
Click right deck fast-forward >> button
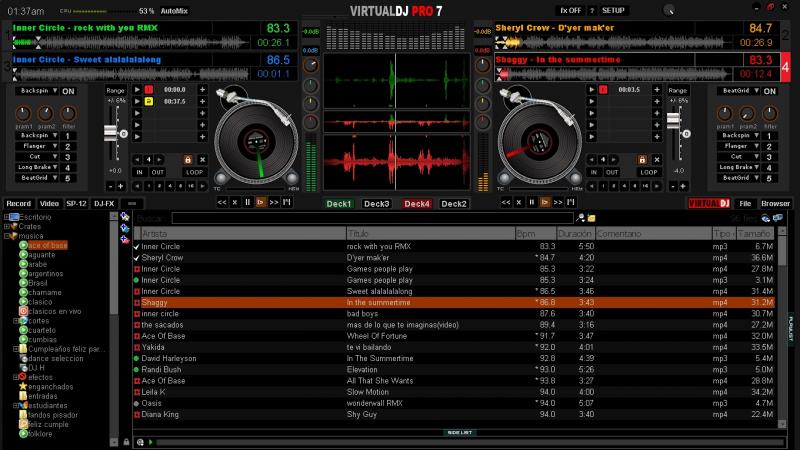tap(558, 203)
